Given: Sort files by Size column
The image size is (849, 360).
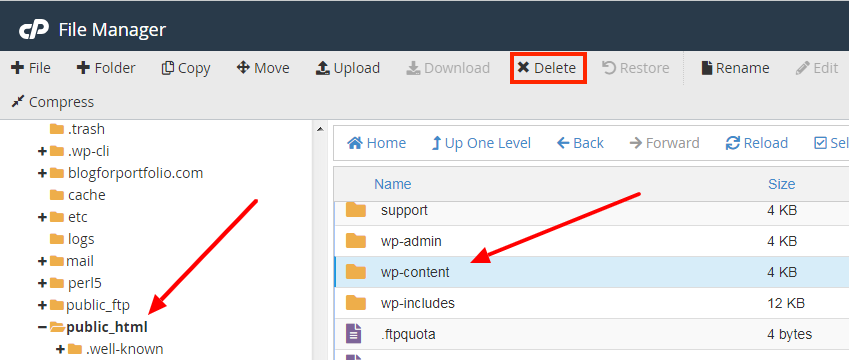Looking at the screenshot, I should [781, 184].
